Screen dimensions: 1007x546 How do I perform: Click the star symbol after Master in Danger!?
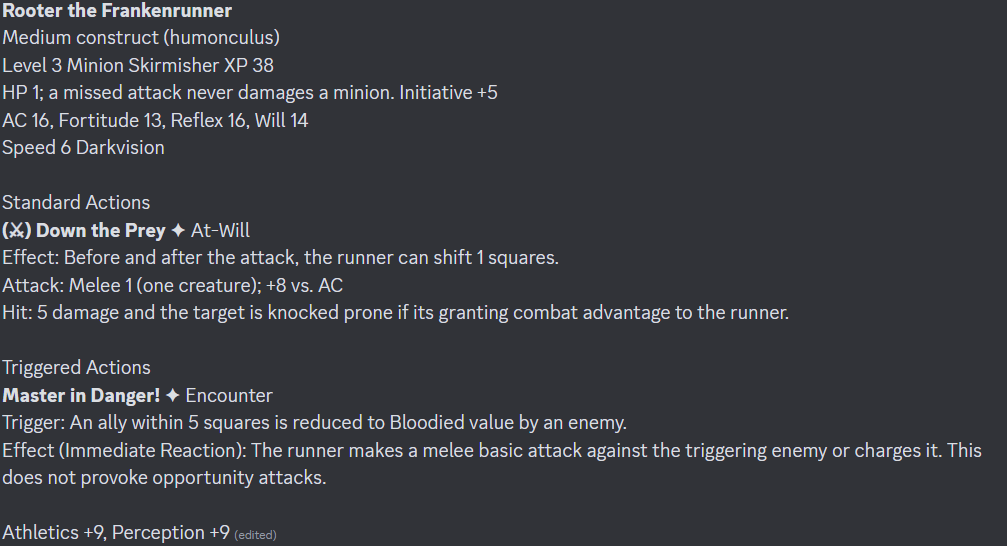tap(172, 396)
